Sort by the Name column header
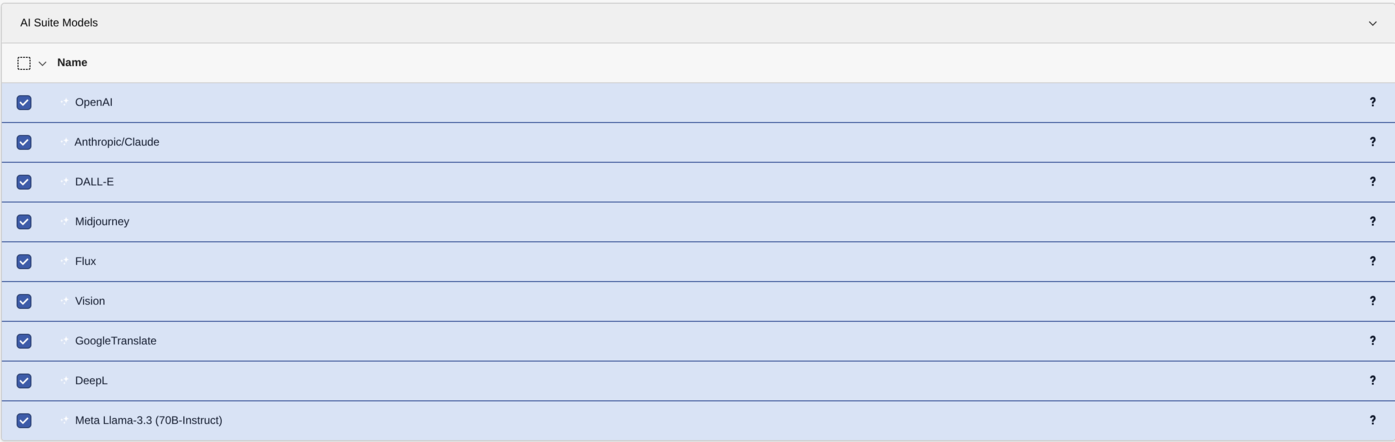 [x=72, y=63]
